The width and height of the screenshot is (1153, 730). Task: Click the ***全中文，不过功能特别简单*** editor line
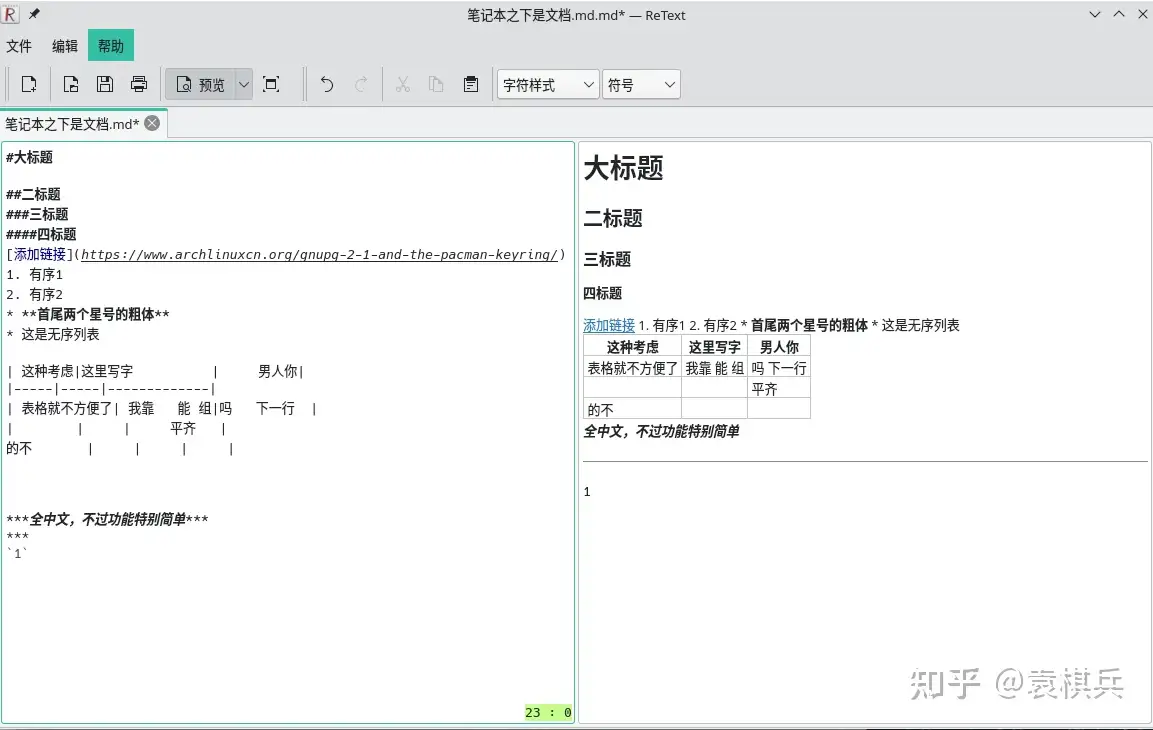point(107,520)
